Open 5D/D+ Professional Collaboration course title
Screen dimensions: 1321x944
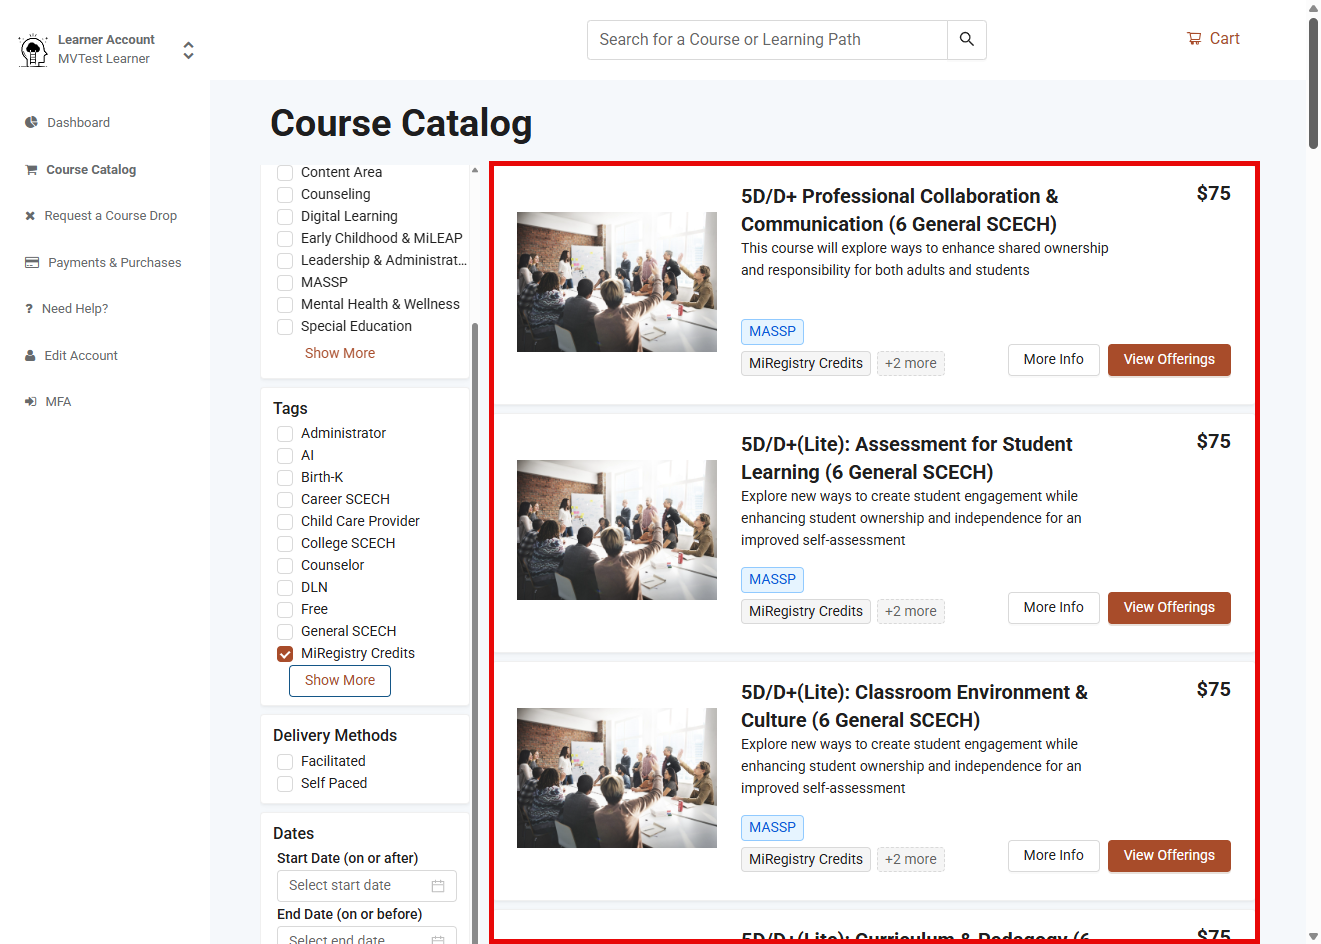(x=899, y=210)
